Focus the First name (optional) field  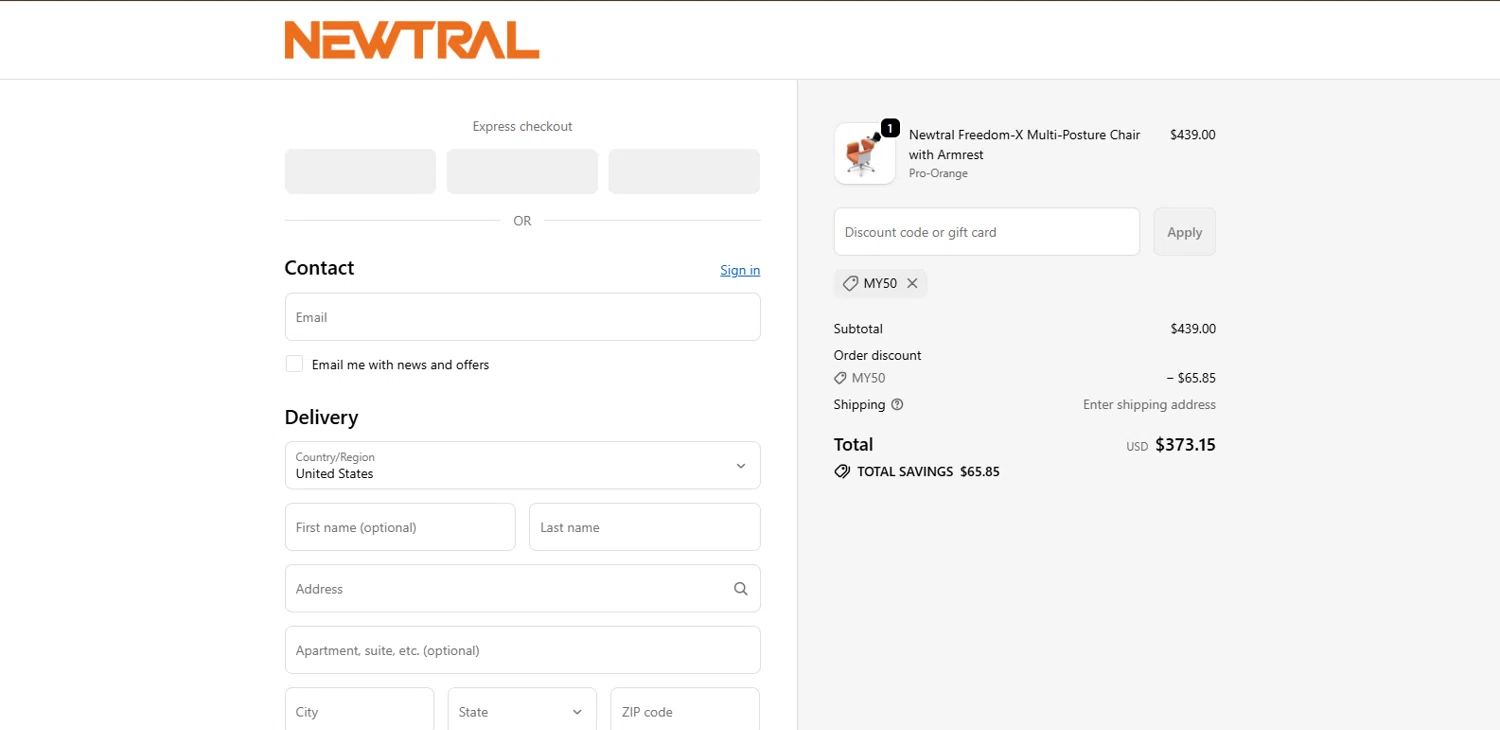[400, 527]
